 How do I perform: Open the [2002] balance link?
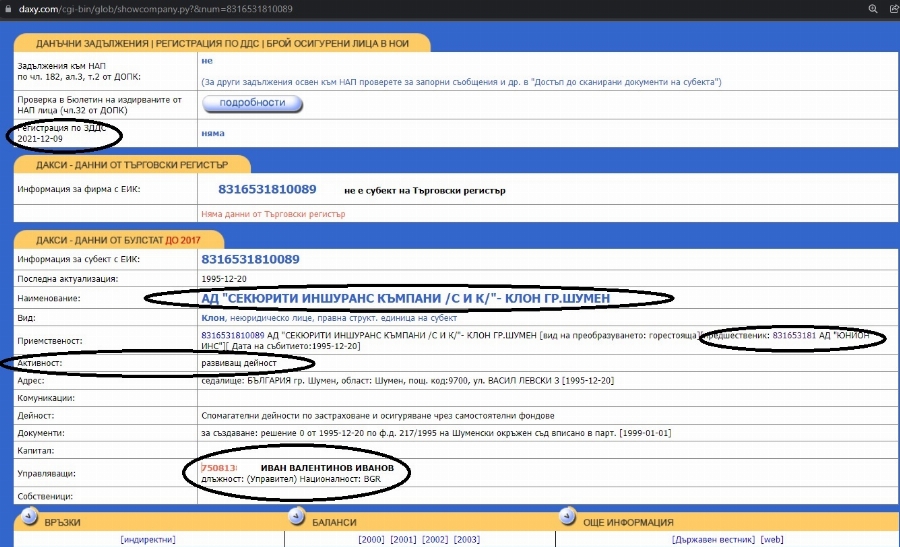(435, 539)
